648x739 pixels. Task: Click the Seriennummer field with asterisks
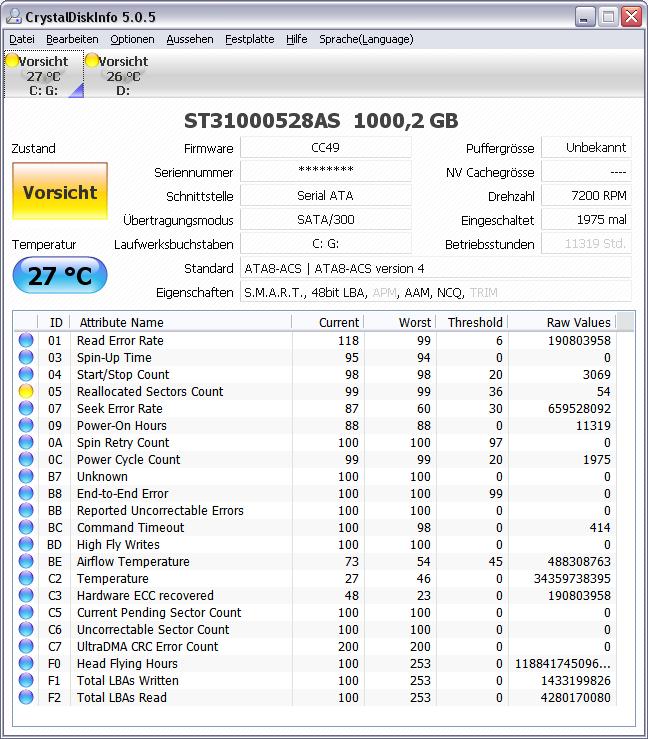pyautogui.click(x=326, y=172)
